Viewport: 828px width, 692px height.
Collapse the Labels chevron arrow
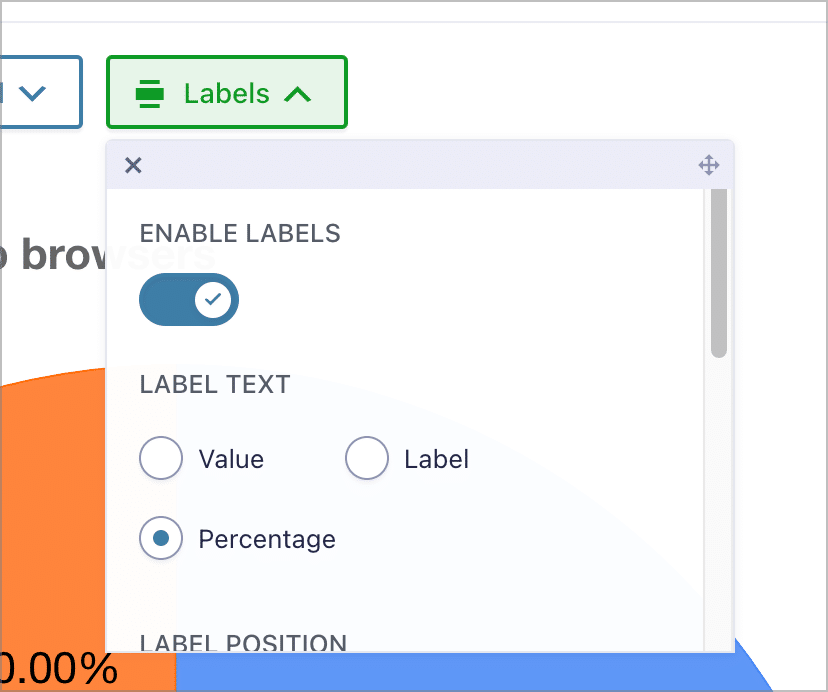[x=298, y=95]
